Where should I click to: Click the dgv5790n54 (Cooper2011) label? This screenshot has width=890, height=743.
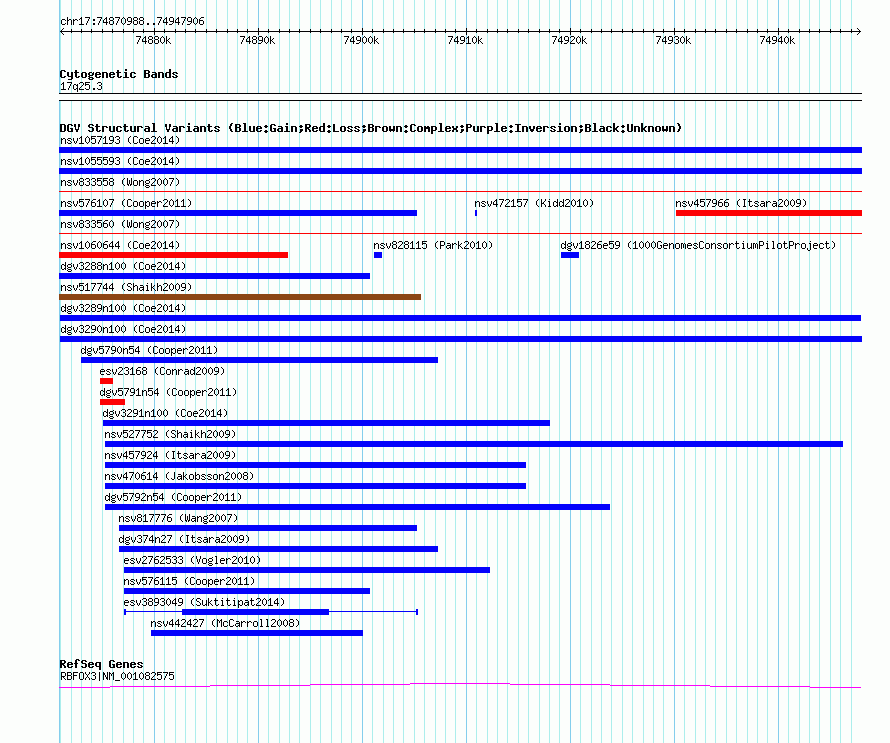point(149,350)
